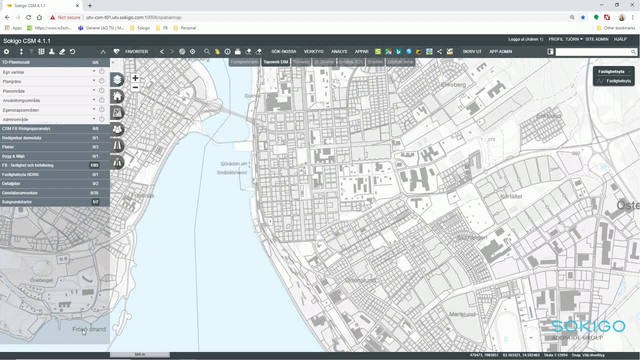Click the crosshair circle icon far left

point(7,52)
